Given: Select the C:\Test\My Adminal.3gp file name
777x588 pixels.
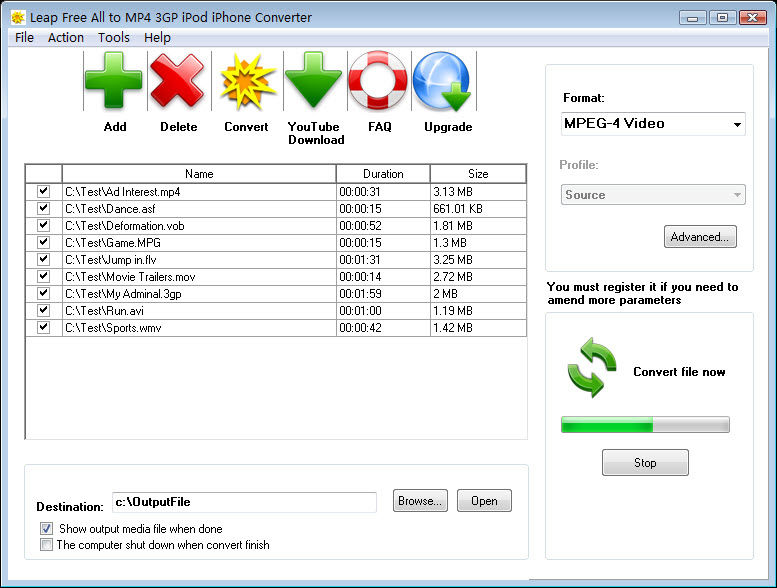Looking at the screenshot, I should [123, 294].
